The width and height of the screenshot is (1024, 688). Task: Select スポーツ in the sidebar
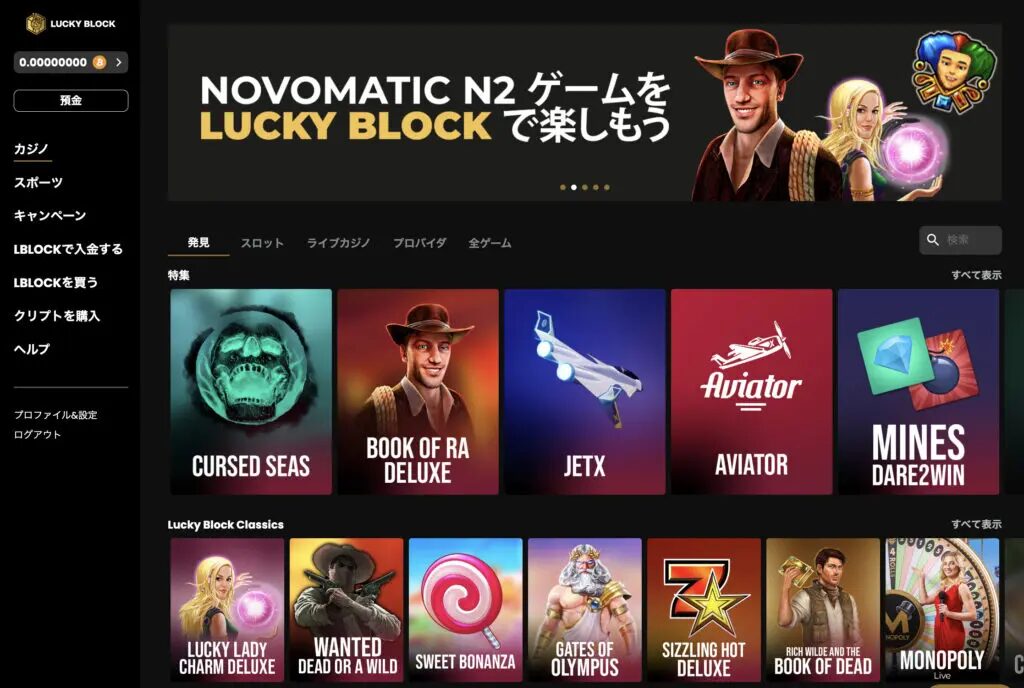tap(39, 183)
